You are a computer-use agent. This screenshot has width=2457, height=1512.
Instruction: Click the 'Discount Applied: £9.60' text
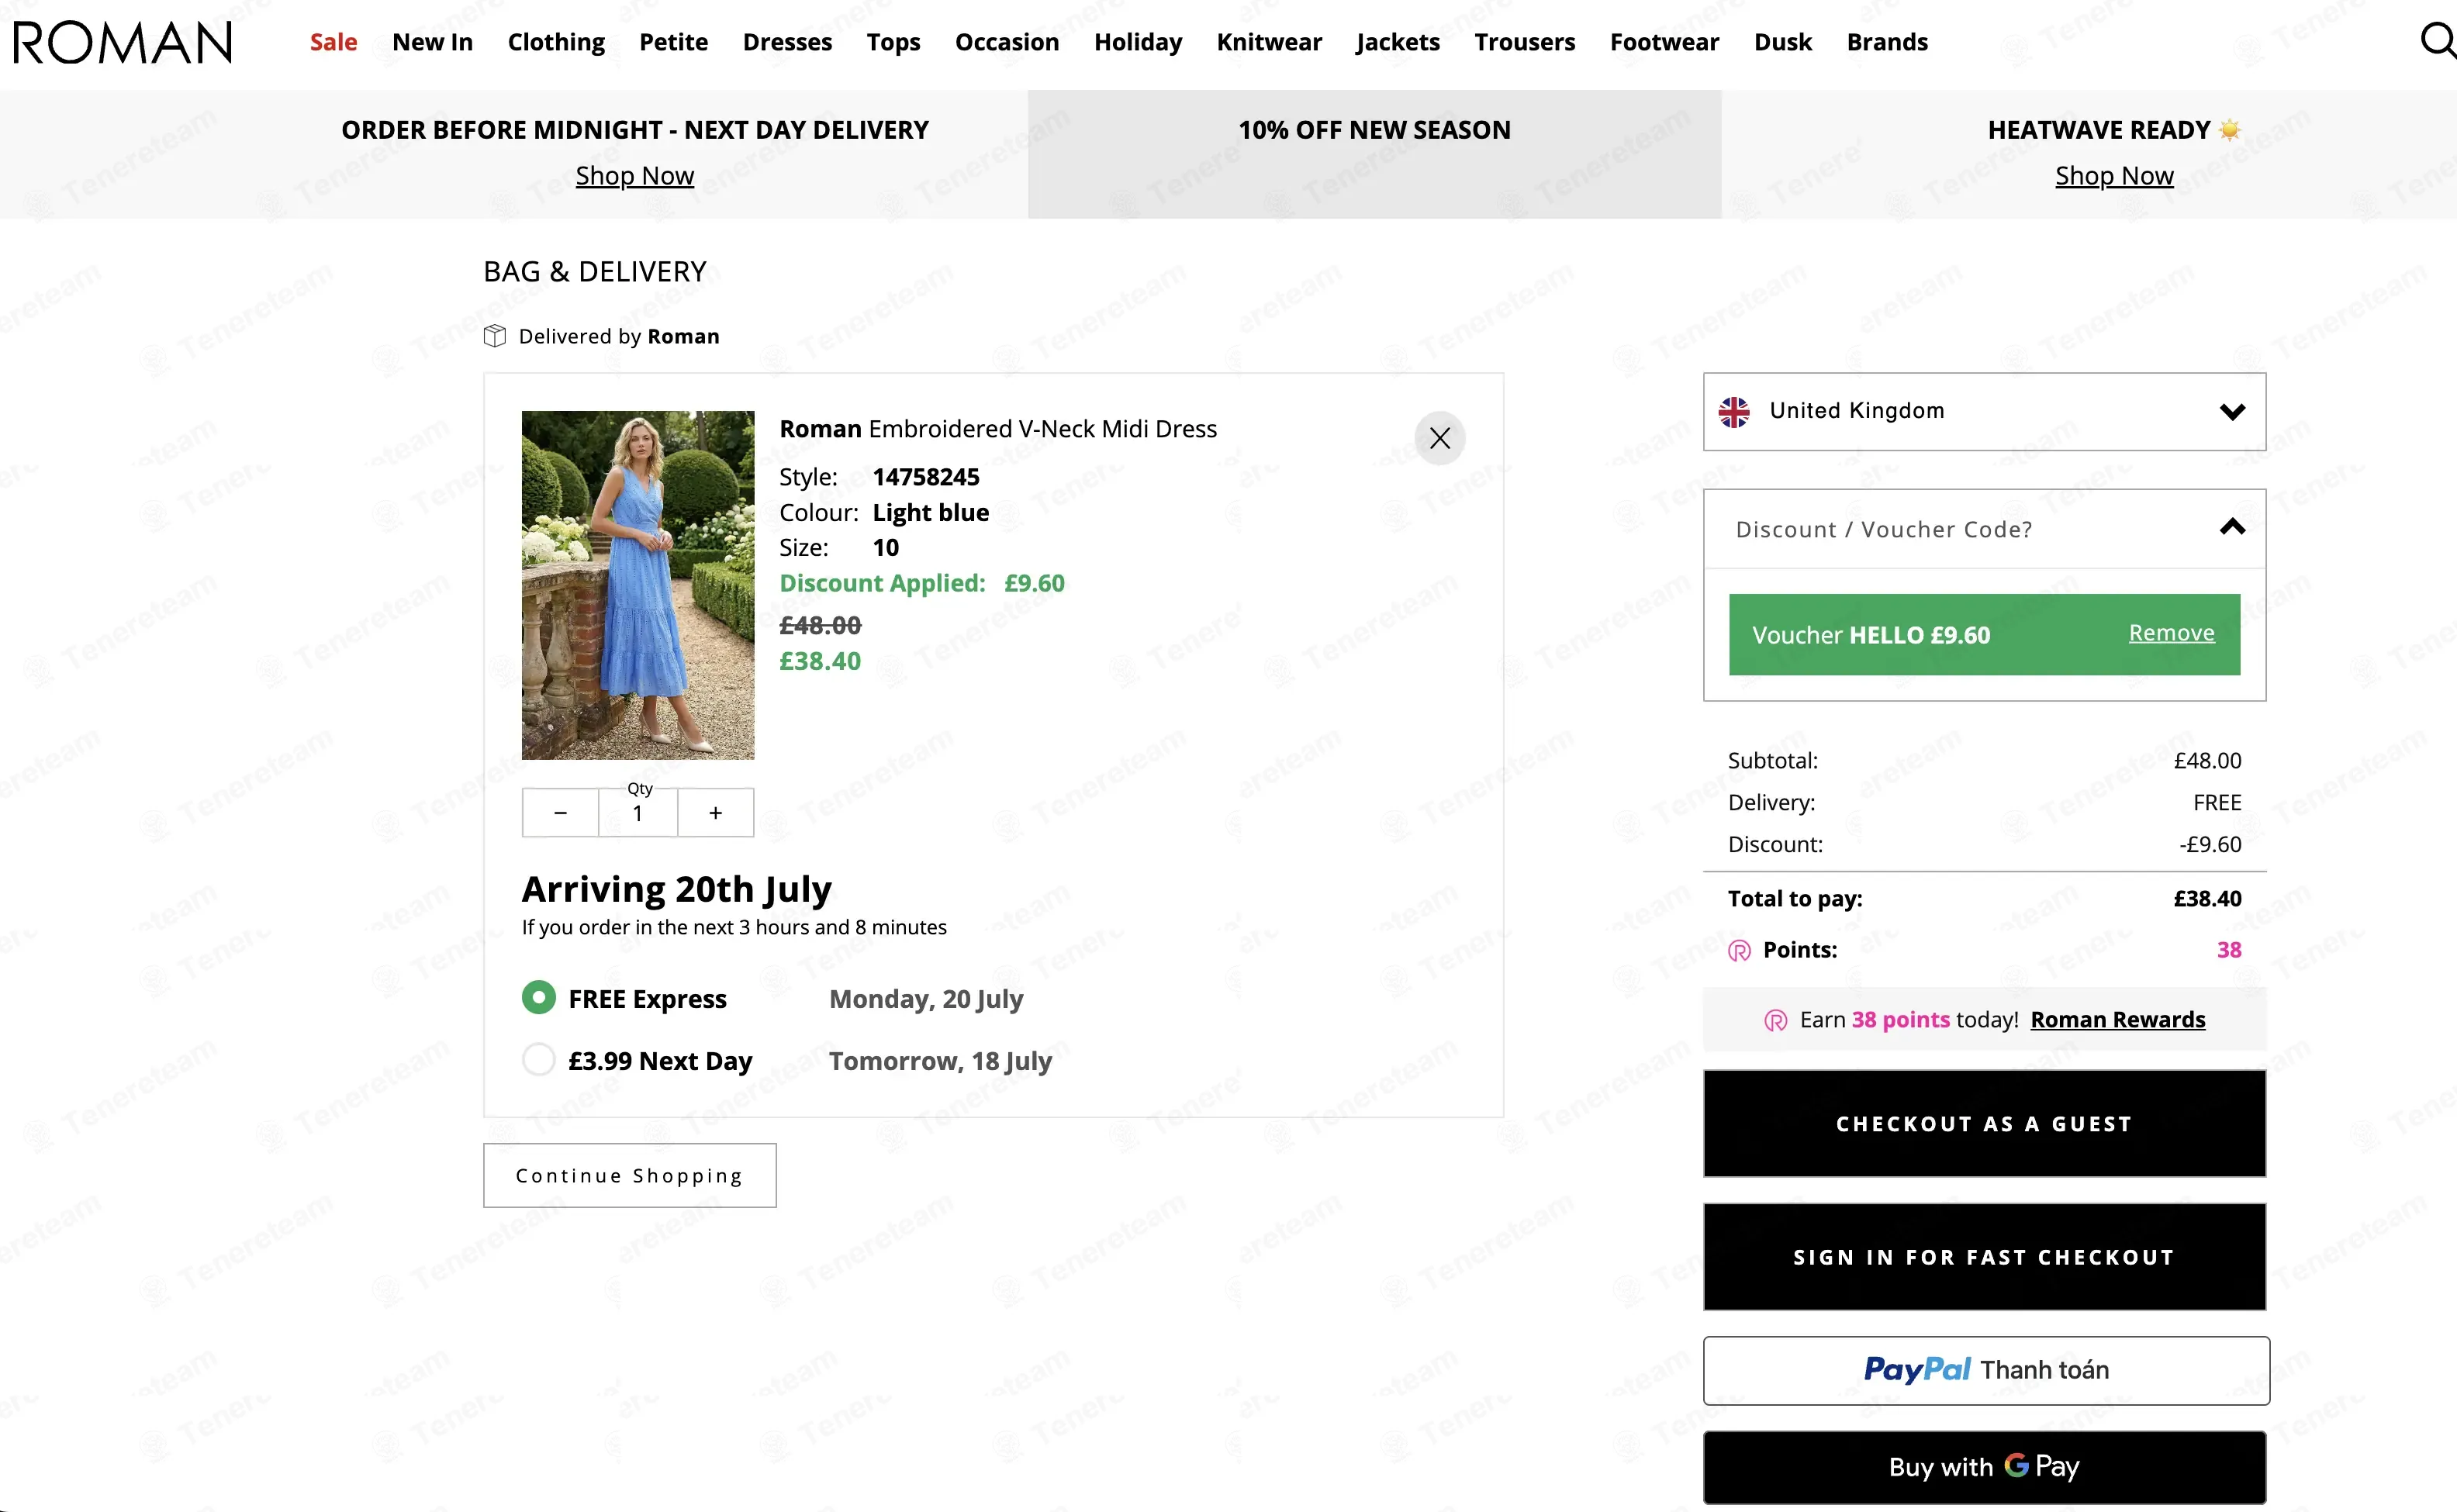click(x=922, y=583)
